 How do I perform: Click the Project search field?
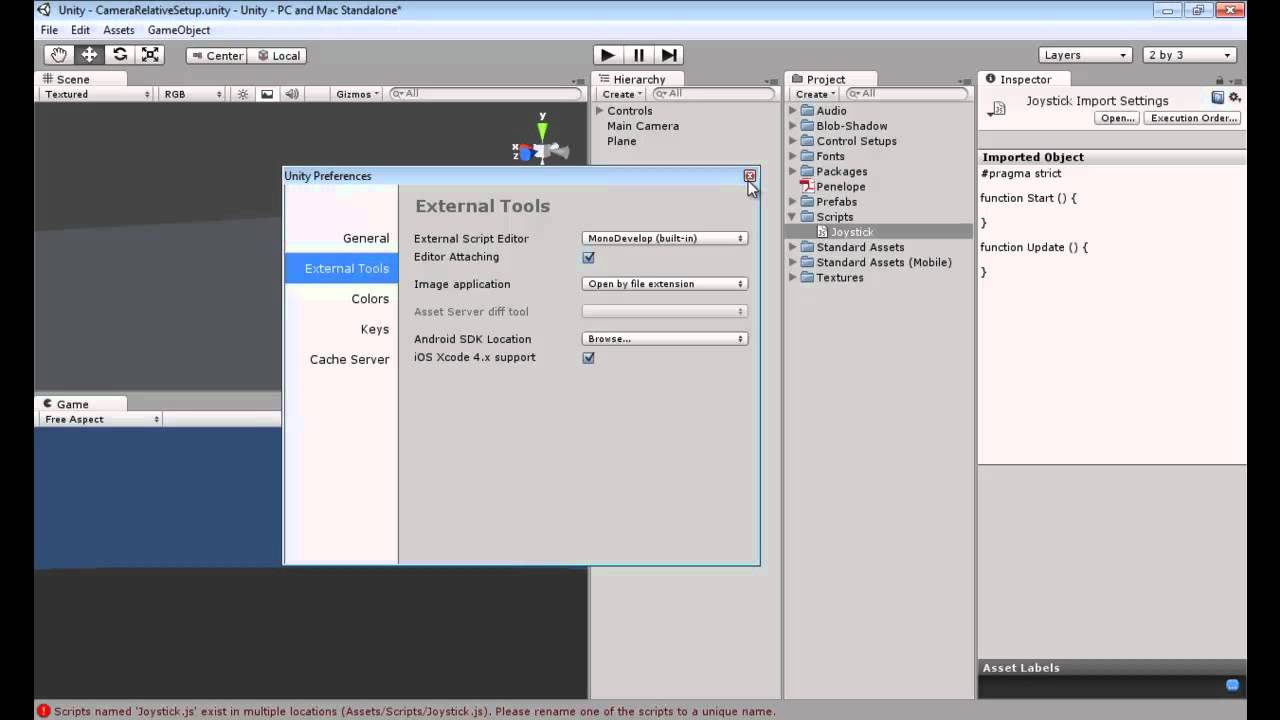(x=907, y=94)
